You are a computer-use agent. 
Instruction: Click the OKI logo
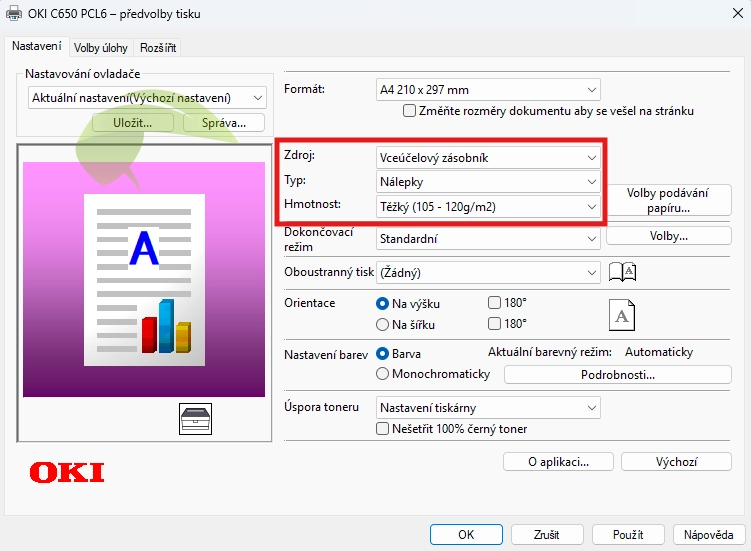tap(67, 472)
